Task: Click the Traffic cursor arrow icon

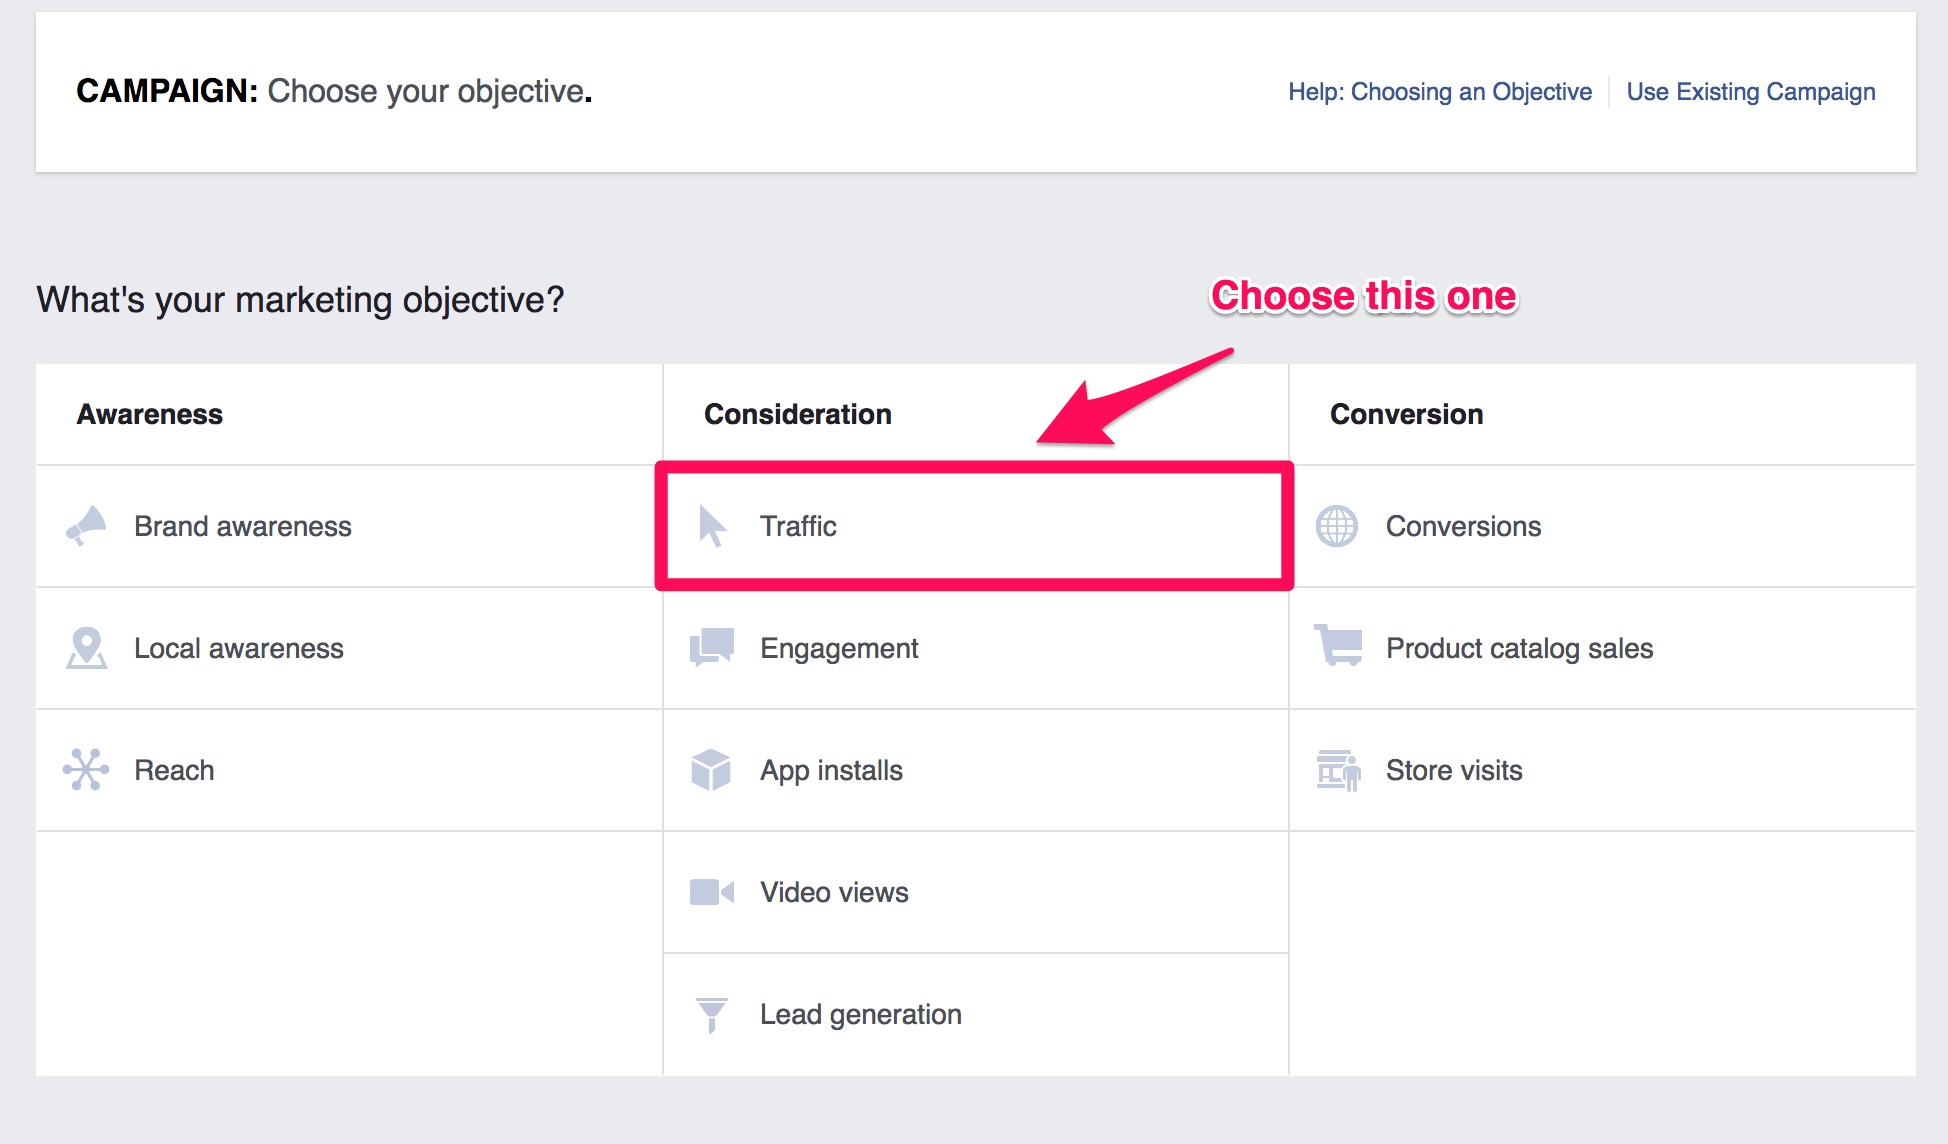Action: tap(712, 526)
